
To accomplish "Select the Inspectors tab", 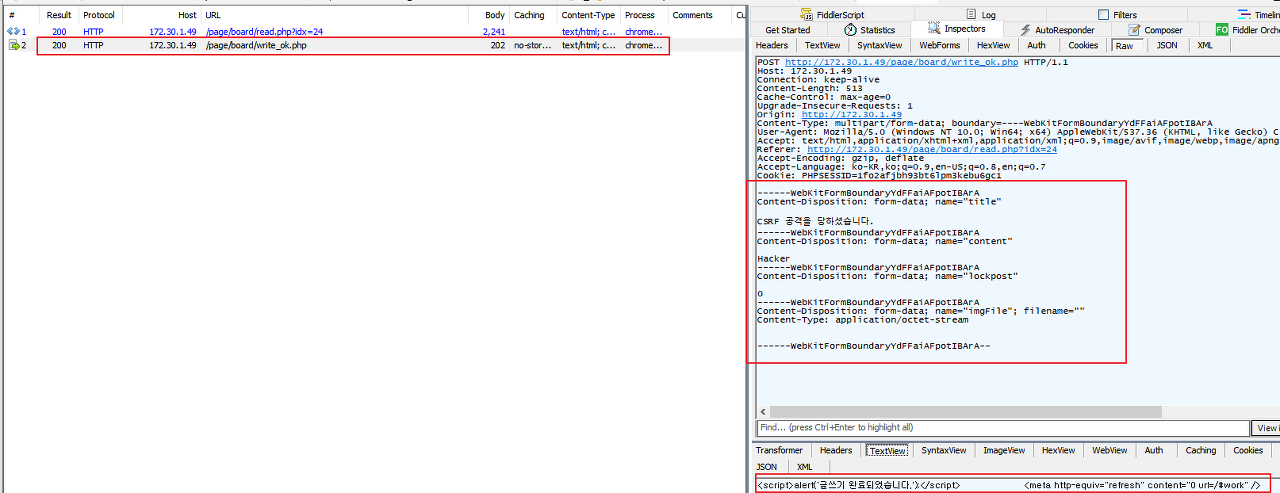I will [x=956, y=30].
